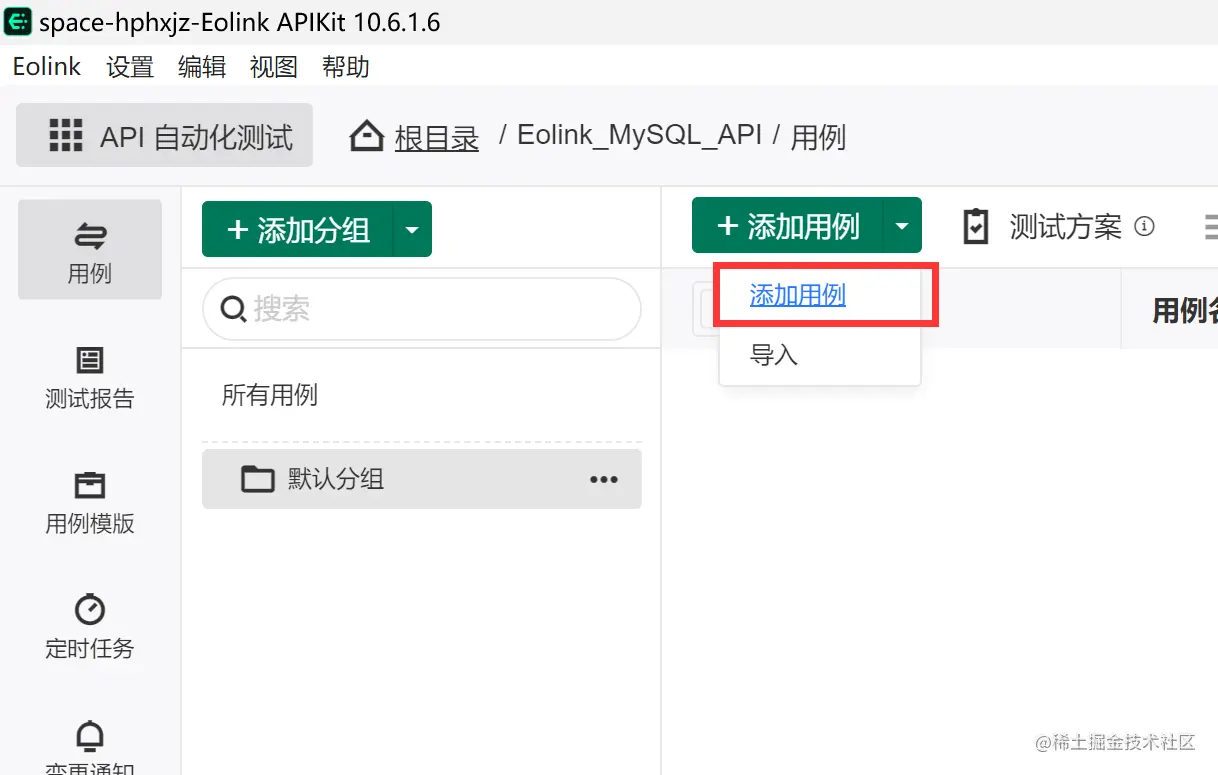Click the search box in group panel

pyautogui.click(x=421, y=309)
